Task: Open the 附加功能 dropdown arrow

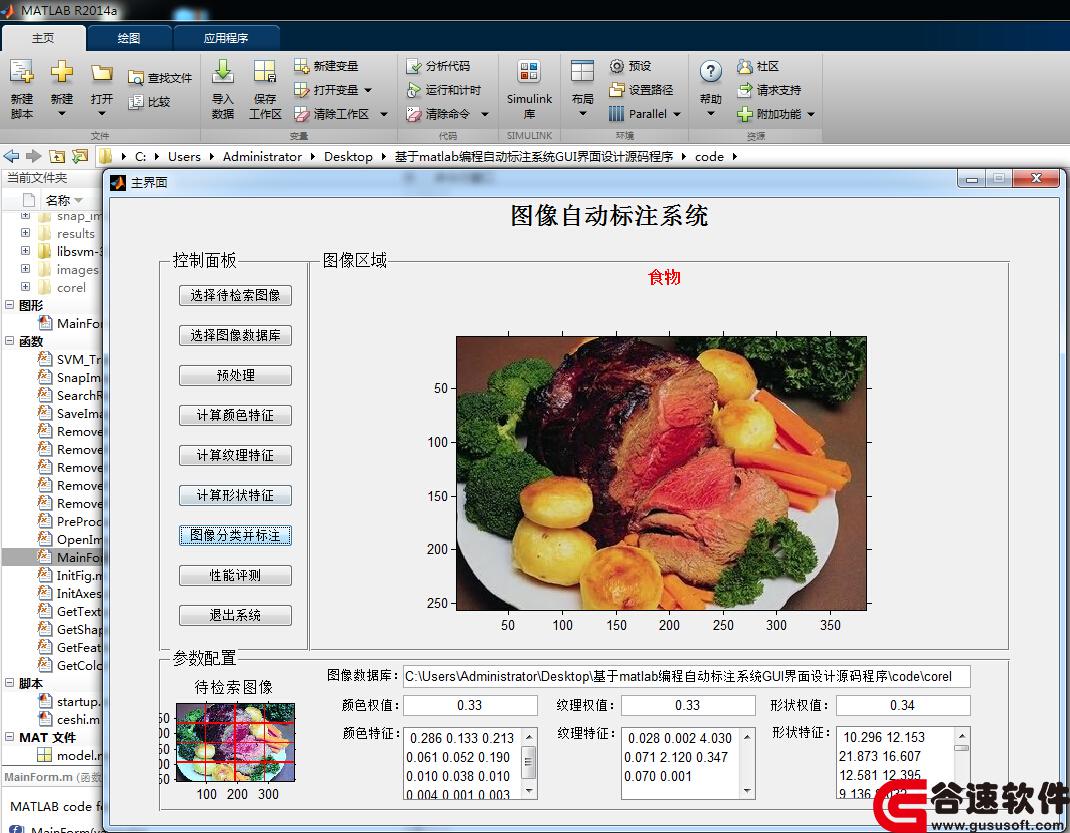Action: (x=811, y=114)
